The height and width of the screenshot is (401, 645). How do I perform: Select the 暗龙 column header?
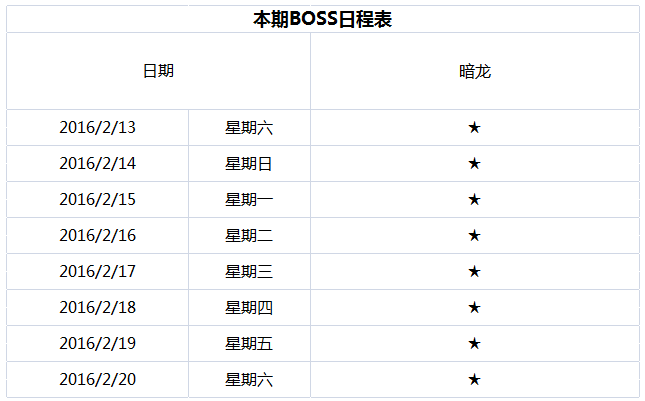coord(474,72)
